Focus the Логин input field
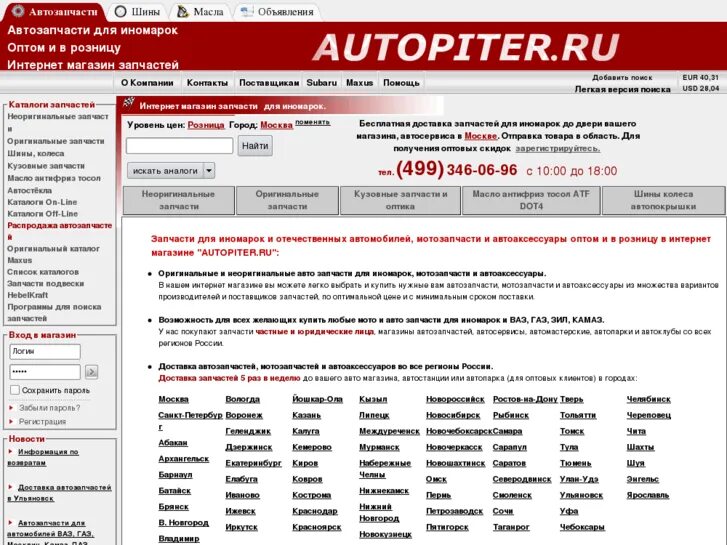 (45, 352)
